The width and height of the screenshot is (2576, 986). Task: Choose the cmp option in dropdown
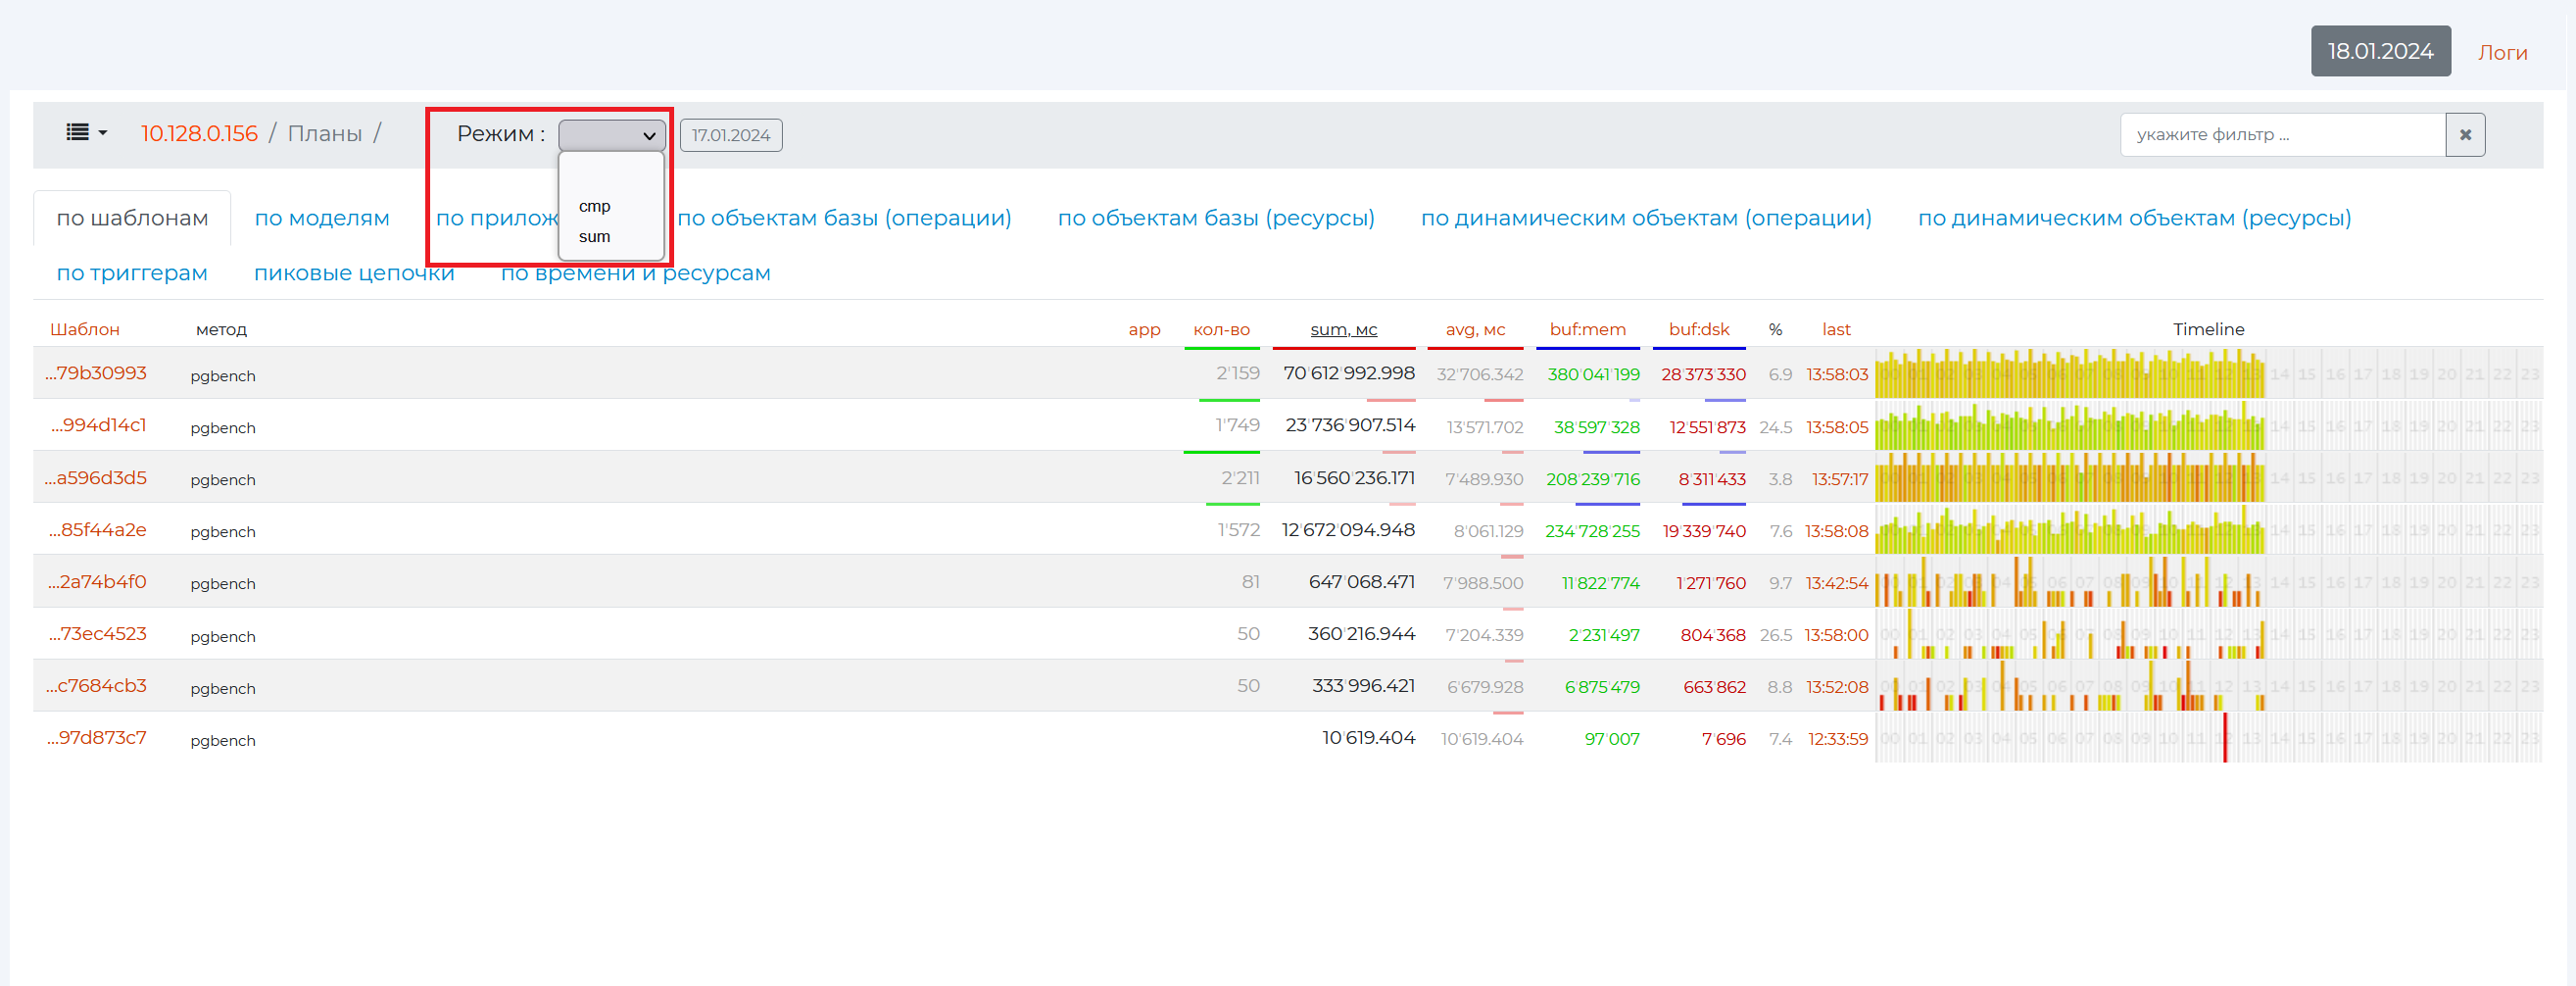(594, 206)
